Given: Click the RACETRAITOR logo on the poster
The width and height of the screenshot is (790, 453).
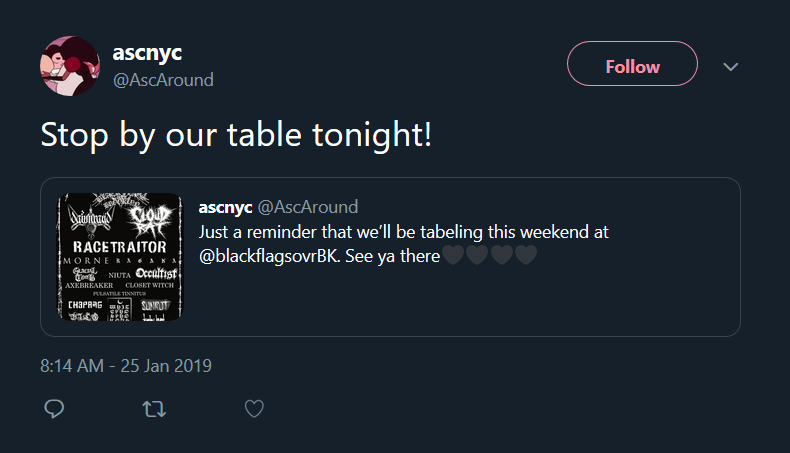Looking at the screenshot, I should point(119,246).
